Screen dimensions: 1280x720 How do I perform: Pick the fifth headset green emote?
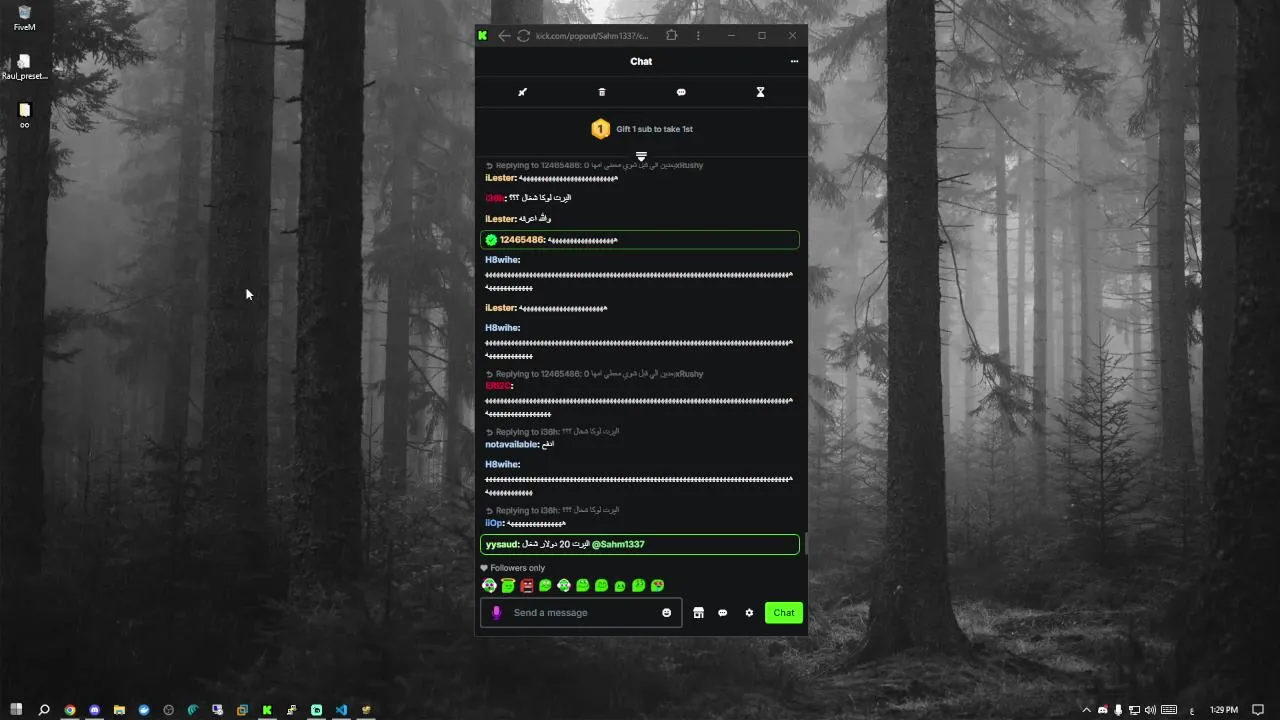click(x=564, y=586)
